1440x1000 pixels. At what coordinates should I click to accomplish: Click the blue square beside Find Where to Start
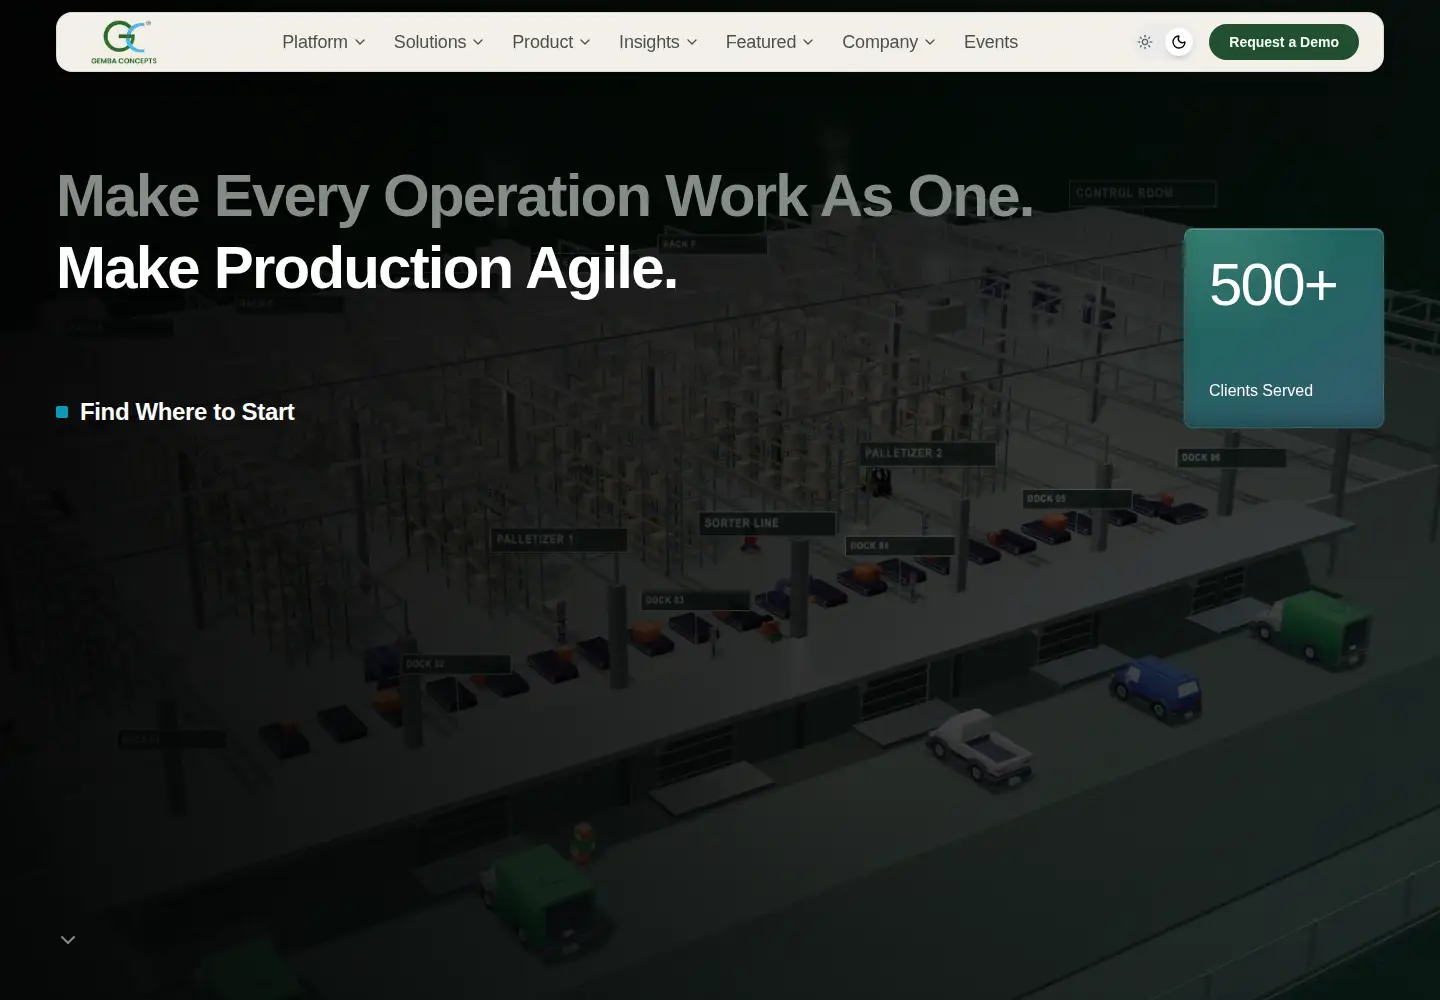62,412
